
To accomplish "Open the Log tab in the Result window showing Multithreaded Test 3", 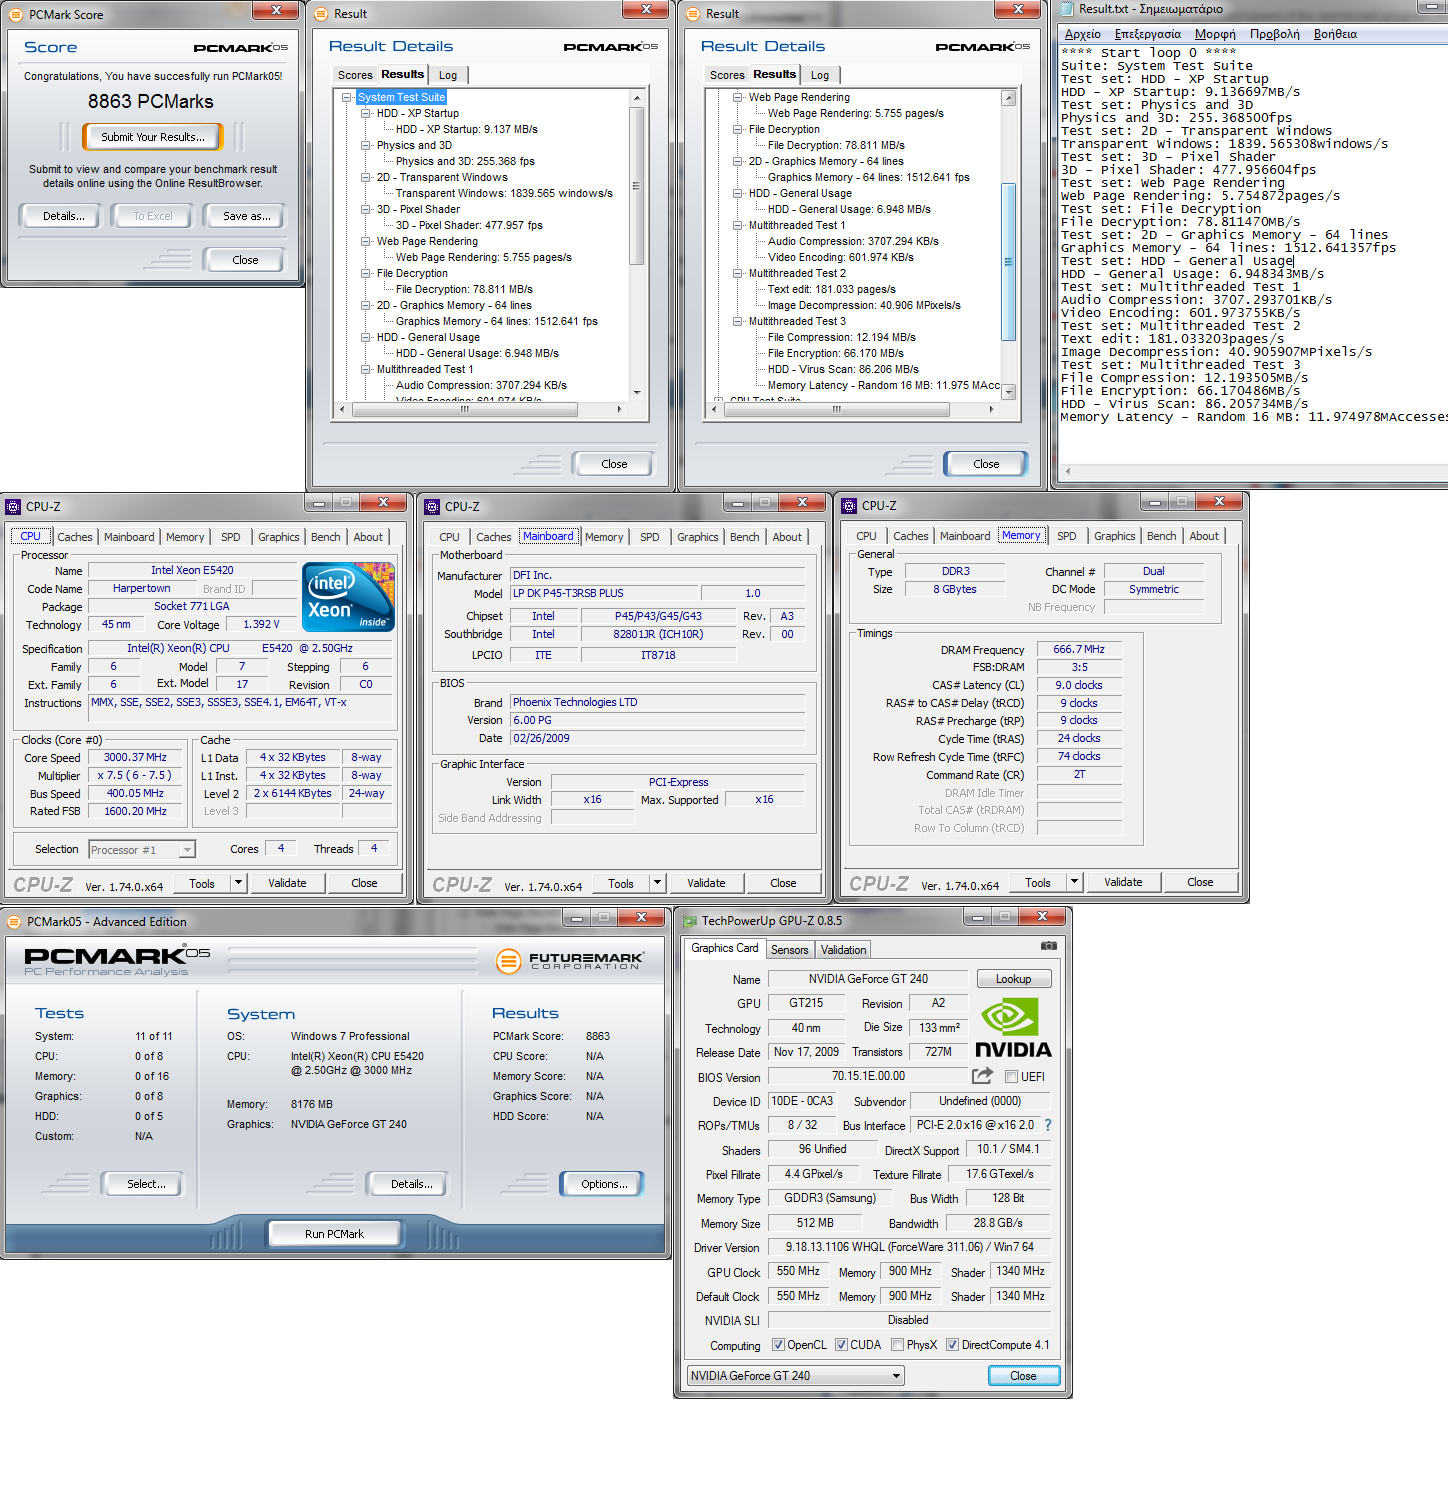I will [x=820, y=75].
